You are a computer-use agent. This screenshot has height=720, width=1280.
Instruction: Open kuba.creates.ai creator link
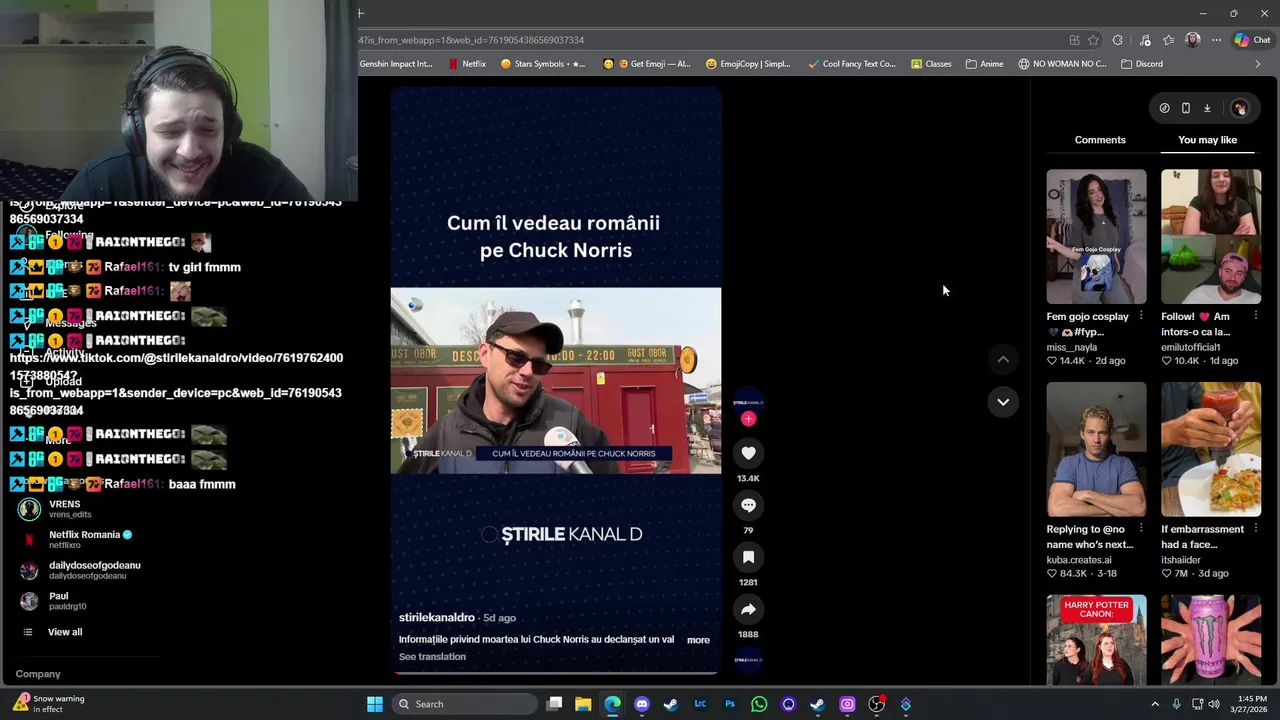1079,560
